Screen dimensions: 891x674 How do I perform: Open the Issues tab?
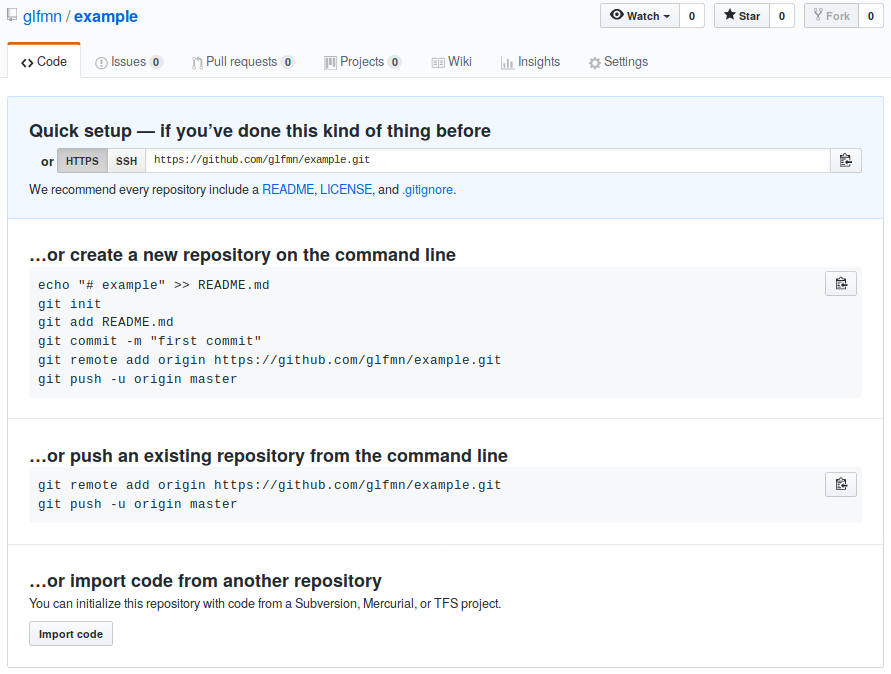129,62
